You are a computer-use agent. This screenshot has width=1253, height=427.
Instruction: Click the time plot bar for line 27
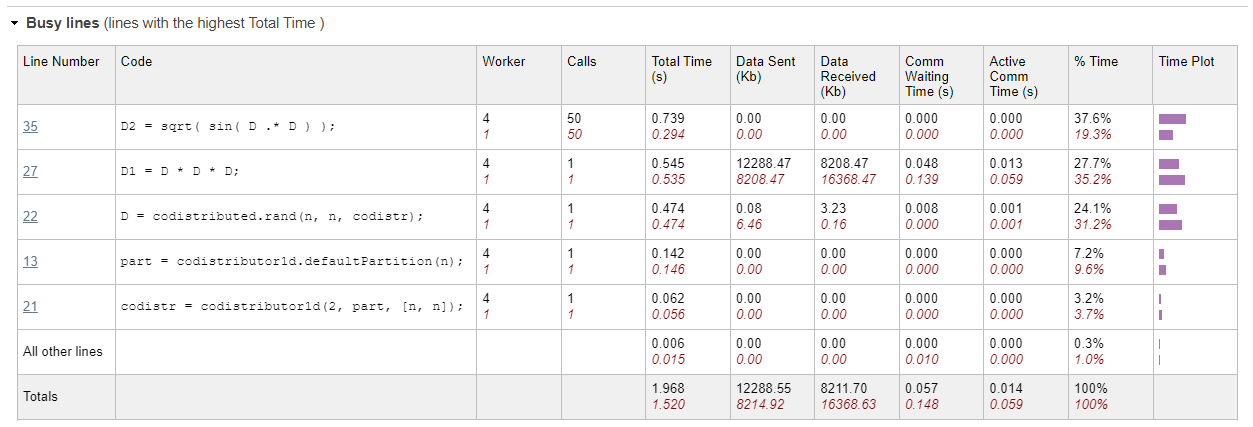[1169, 164]
